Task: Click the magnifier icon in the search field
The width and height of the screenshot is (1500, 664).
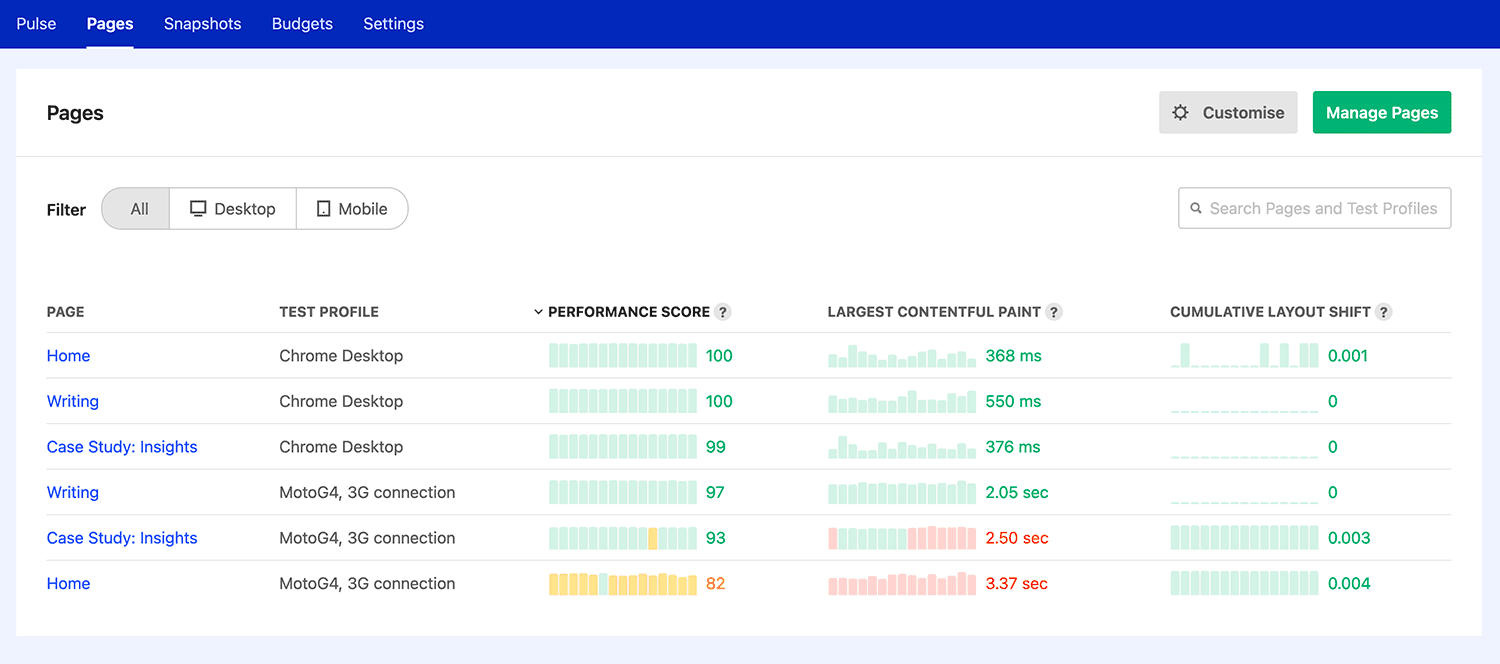Action: [1197, 208]
